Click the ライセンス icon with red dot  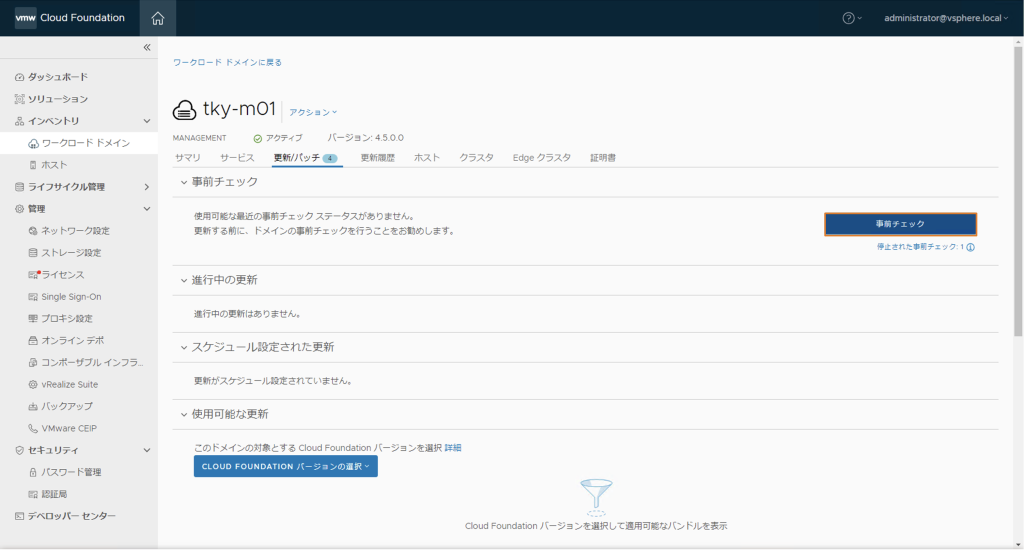[x=34, y=274]
